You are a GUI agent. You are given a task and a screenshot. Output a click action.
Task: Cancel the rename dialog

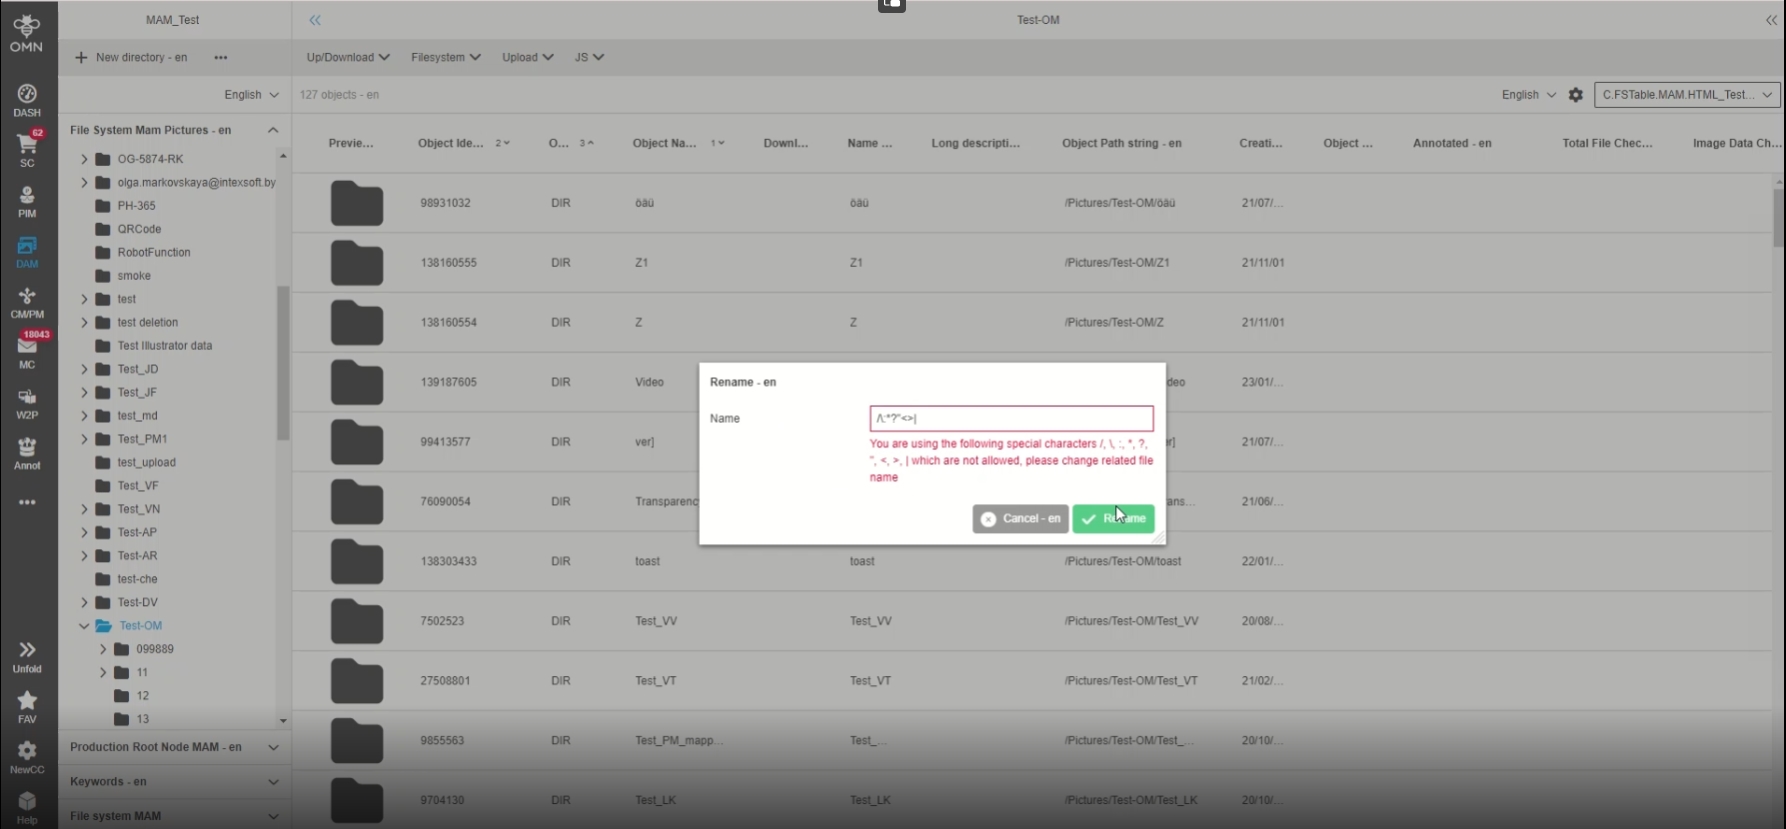click(x=1020, y=519)
